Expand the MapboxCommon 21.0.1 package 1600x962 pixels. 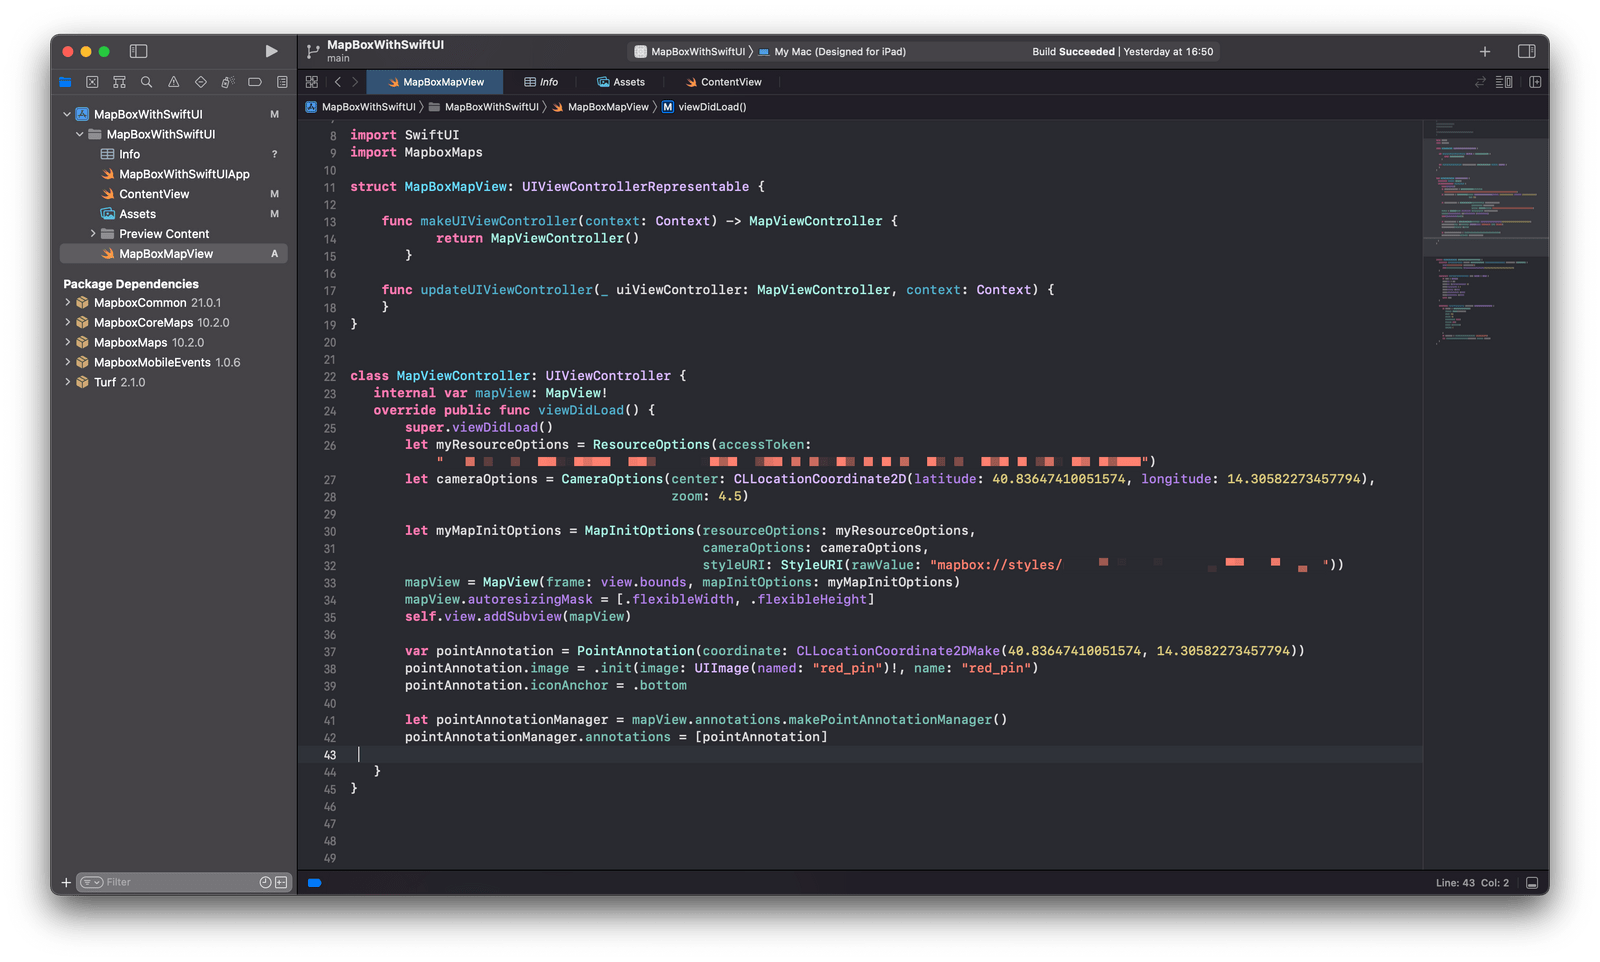pos(68,302)
